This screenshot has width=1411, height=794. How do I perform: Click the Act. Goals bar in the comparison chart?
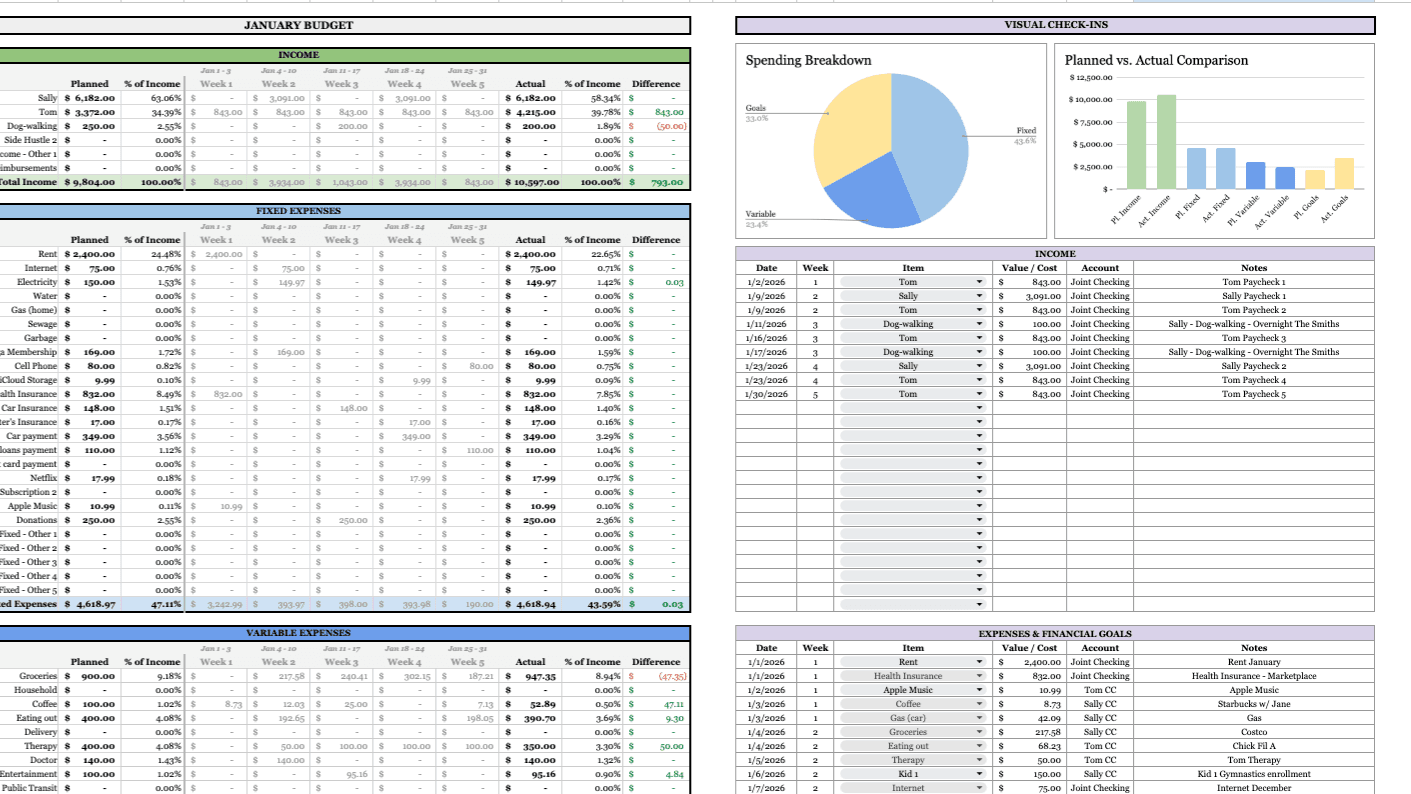(1344, 174)
